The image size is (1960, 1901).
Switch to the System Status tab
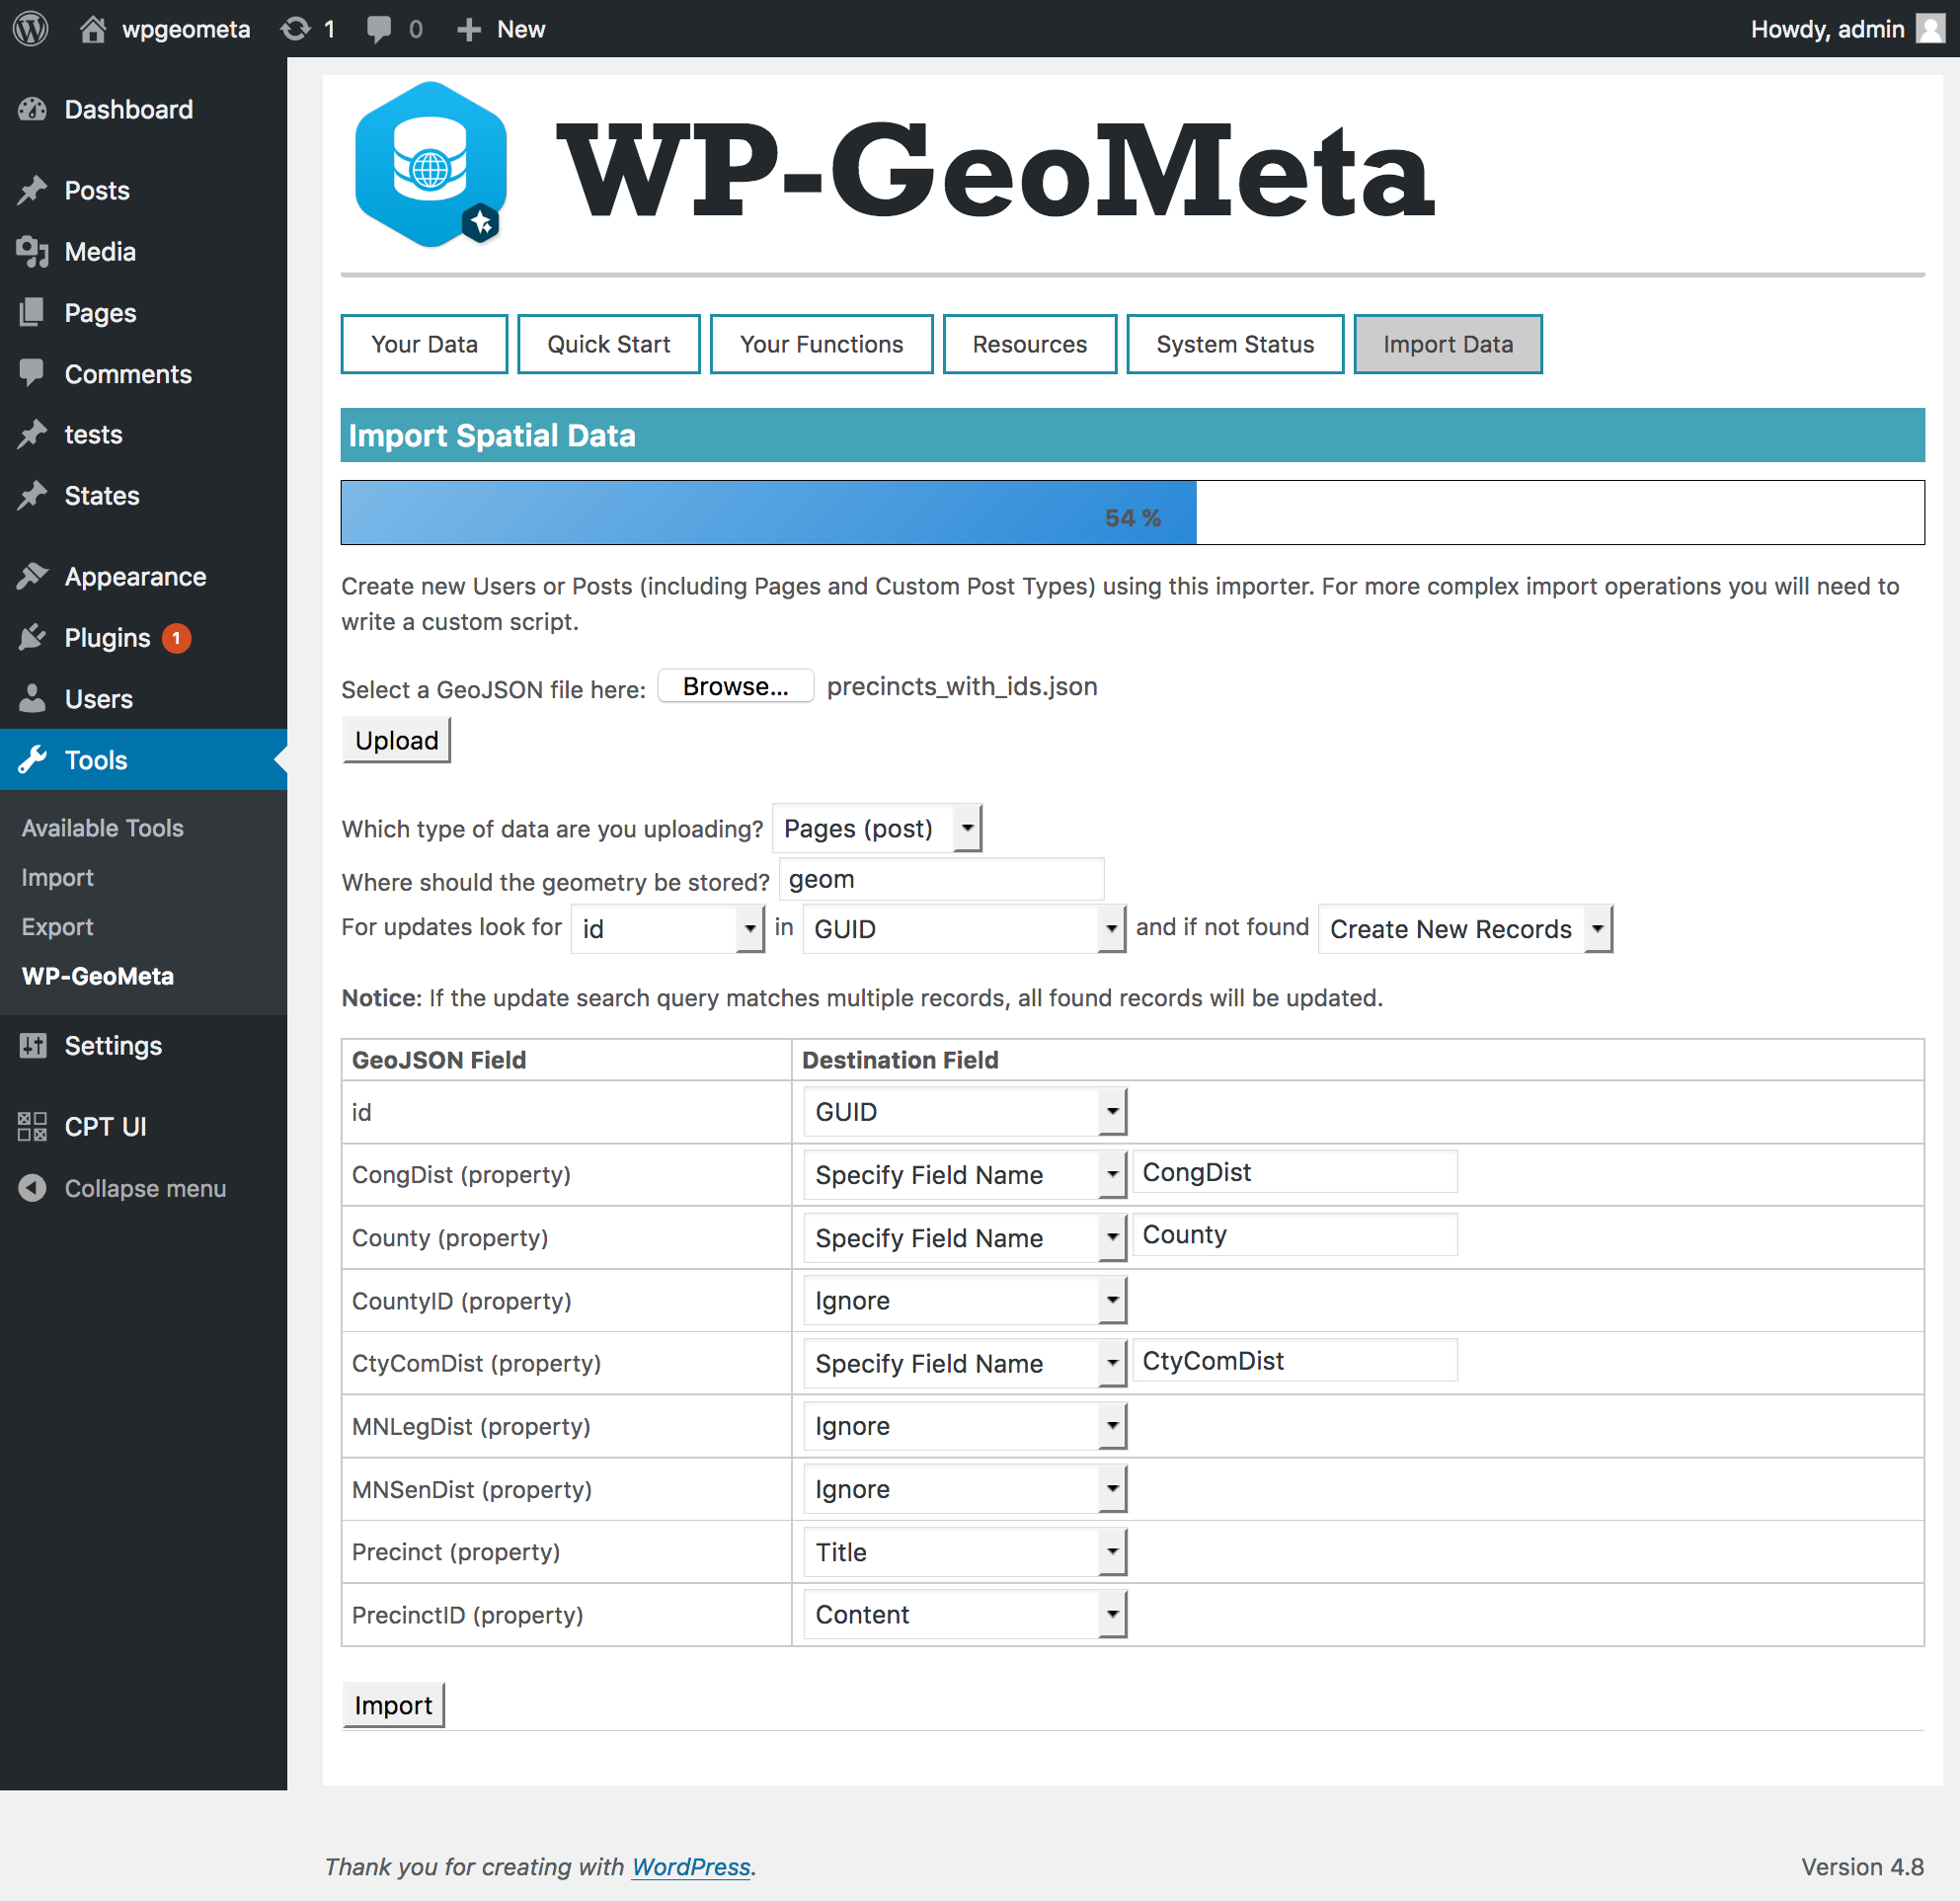click(1234, 345)
